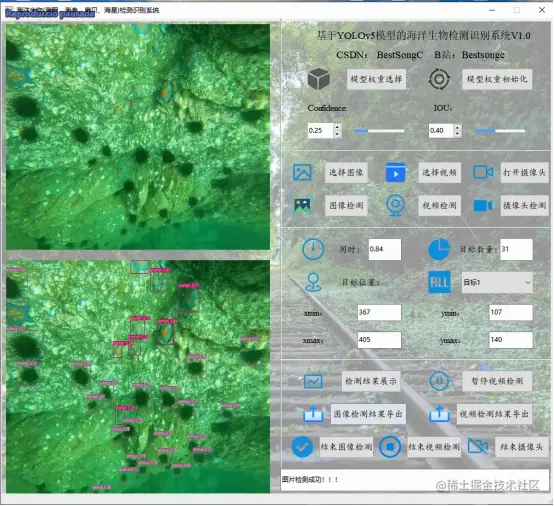Click the 暂停视频检测 button
Image resolution: width=554 pixels, height=506 pixels.
[497, 381]
